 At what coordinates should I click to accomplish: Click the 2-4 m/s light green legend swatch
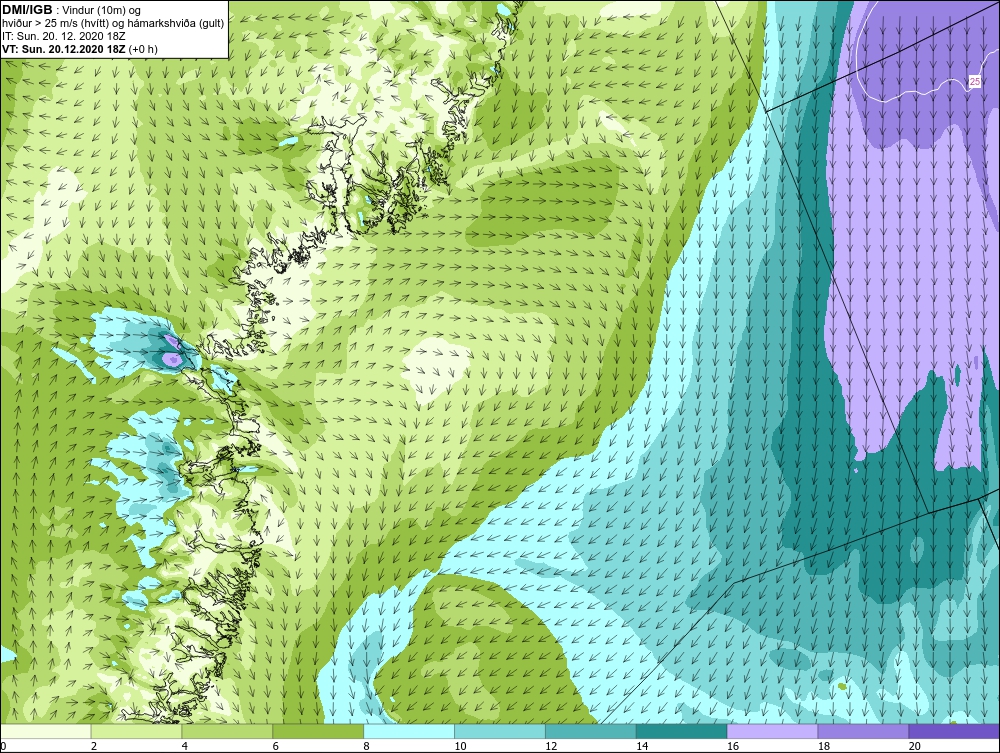pyautogui.click(x=136, y=731)
